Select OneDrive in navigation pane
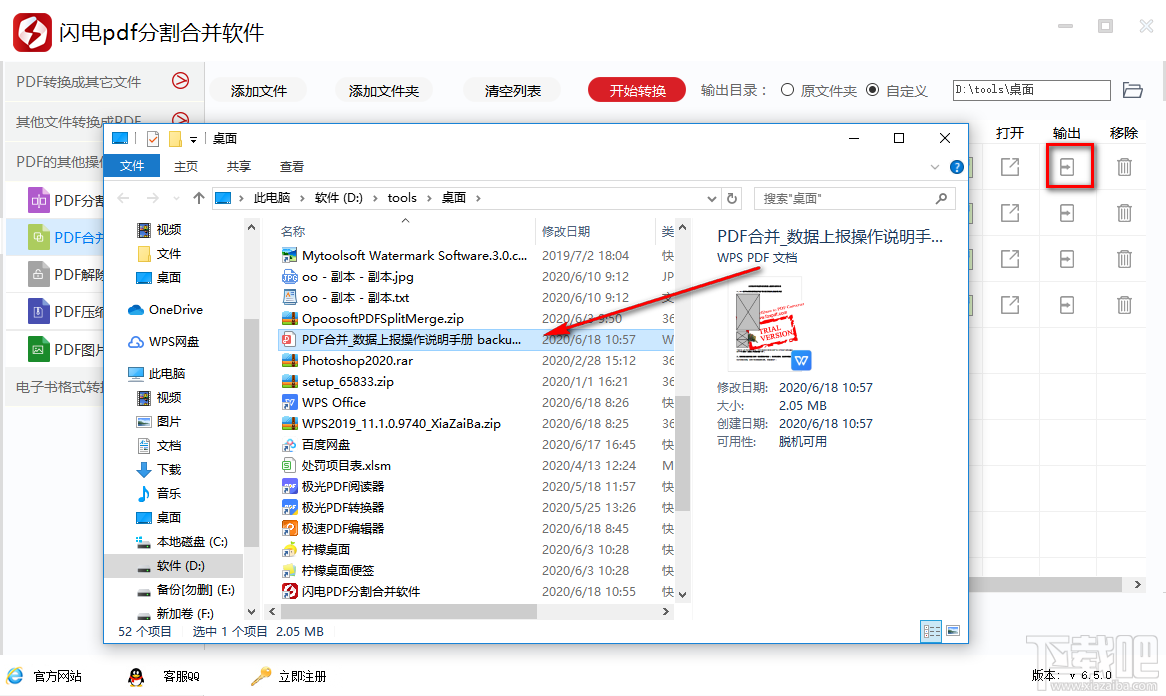The height and width of the screenshot is (696, 1166). coord(175,309)
